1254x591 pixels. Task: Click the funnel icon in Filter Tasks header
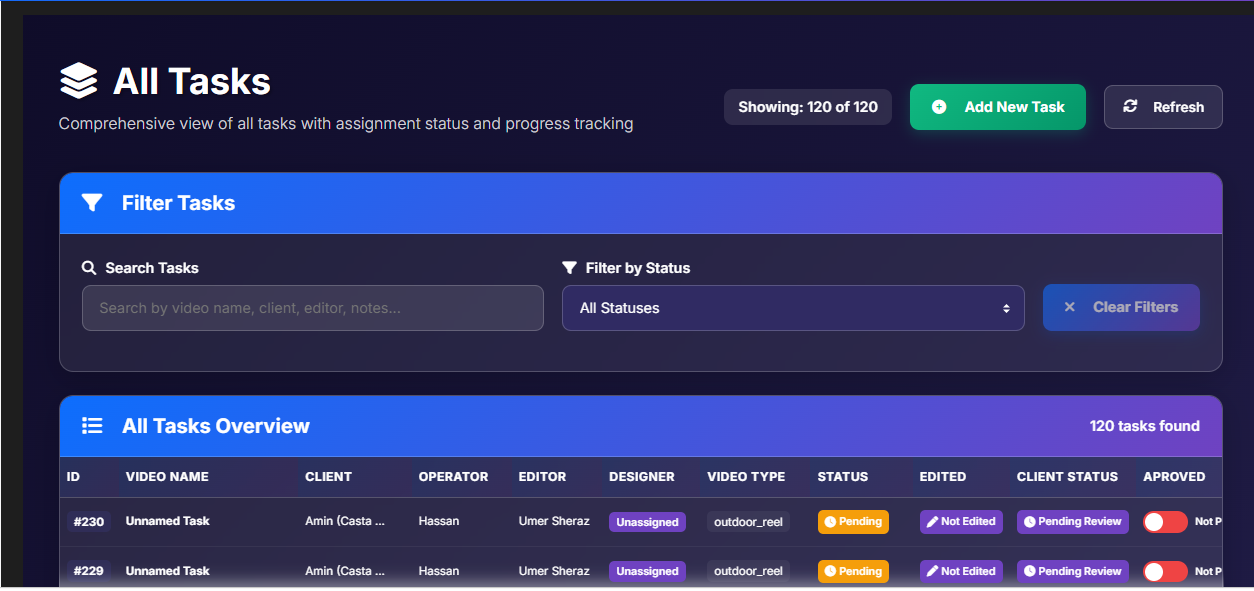[x=92, y=203]
